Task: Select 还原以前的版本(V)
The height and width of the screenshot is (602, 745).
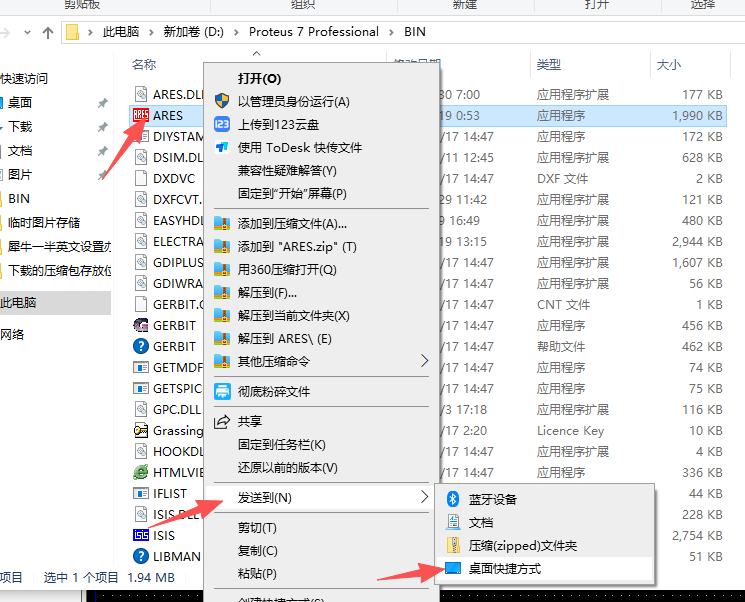Action: pos(287,468)
